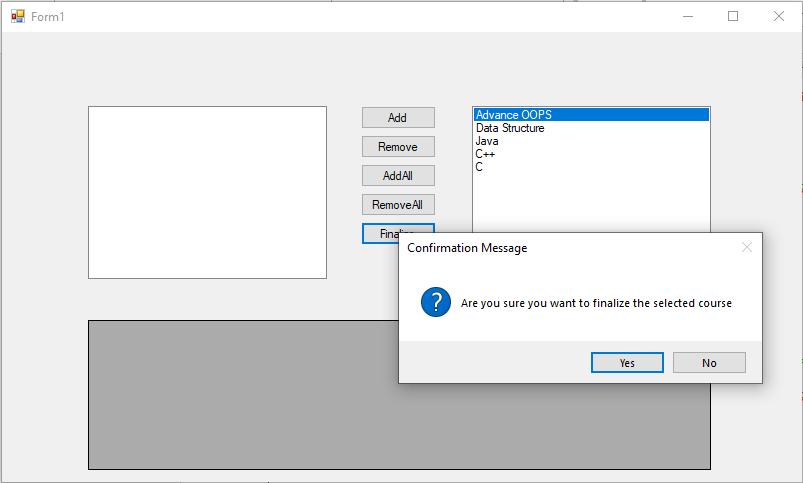Click the gray panel at the bottom

coord(240,400)
